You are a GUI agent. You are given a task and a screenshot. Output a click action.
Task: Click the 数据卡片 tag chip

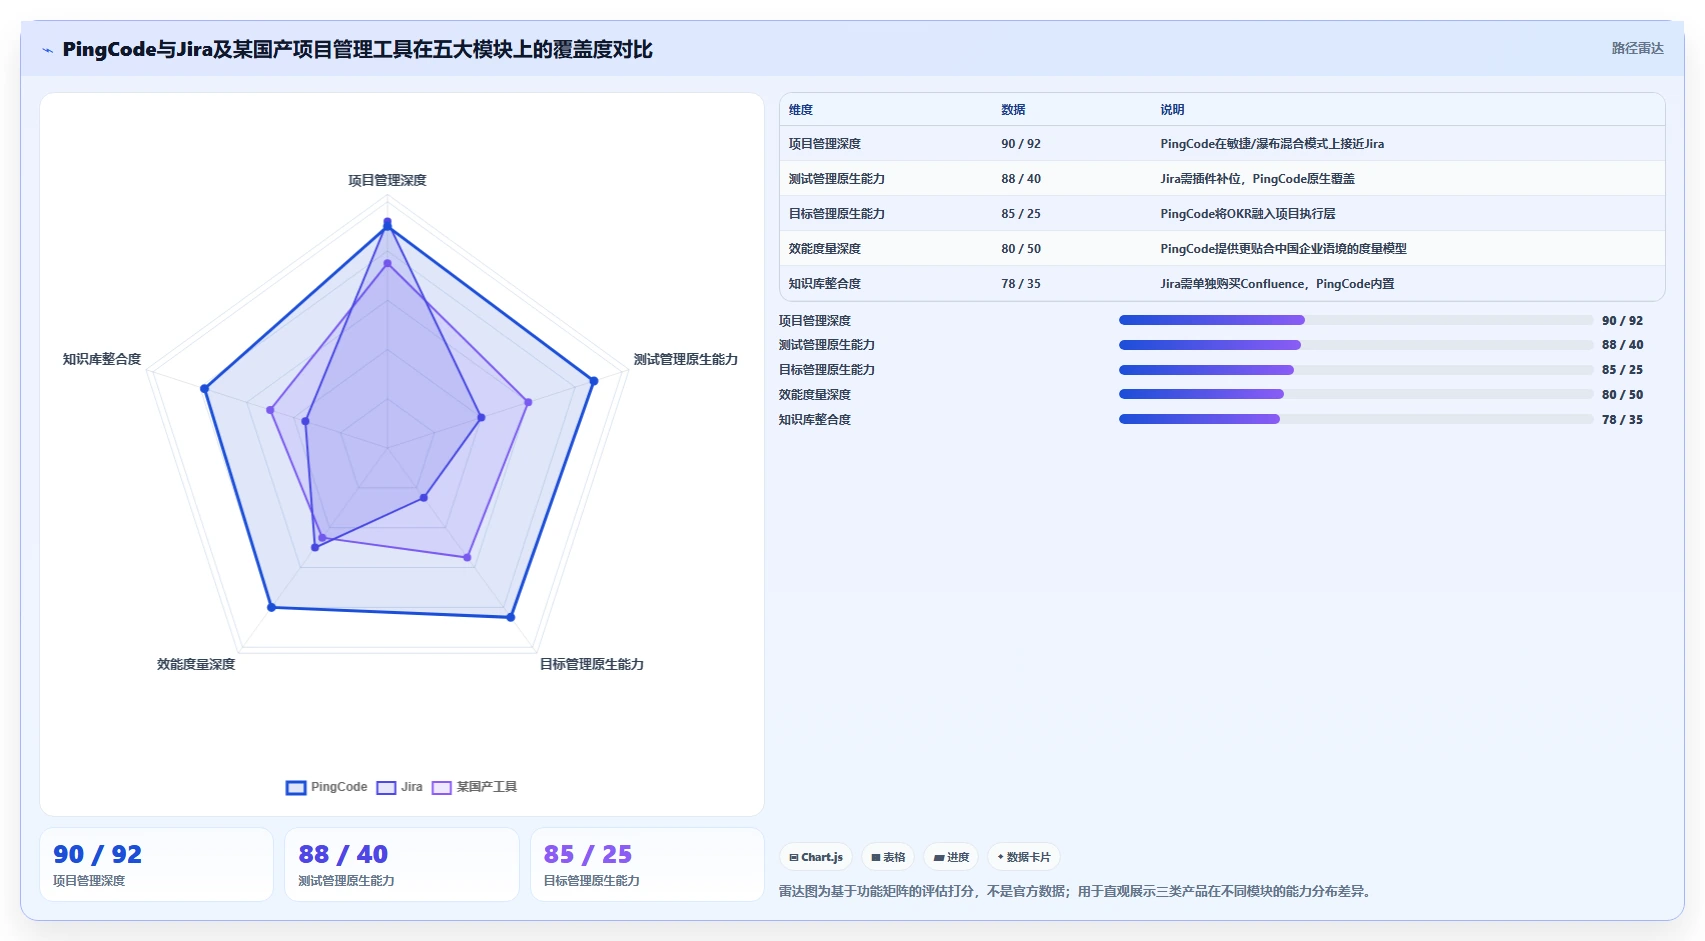(x=1024, y=857)
